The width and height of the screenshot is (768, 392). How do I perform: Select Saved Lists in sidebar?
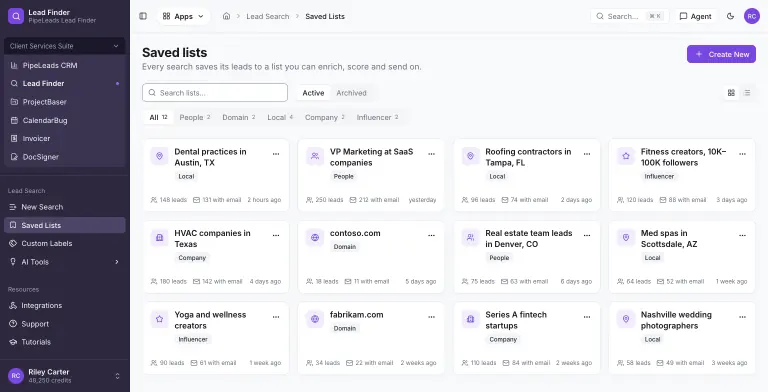pyautogui.click(x=65, y=225)
